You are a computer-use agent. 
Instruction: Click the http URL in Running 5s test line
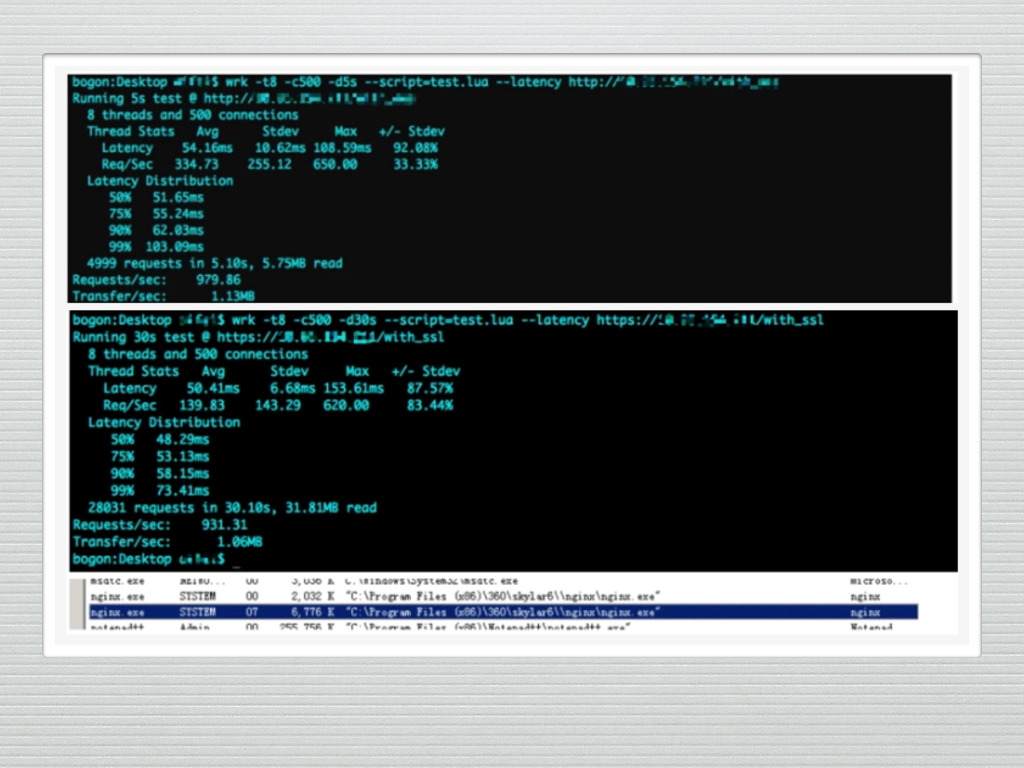coord(309,99)
